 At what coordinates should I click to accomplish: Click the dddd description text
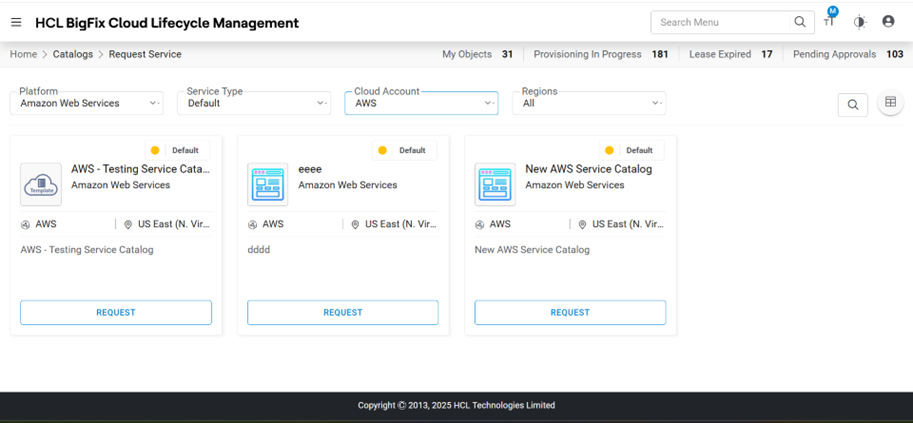point(259,249)
